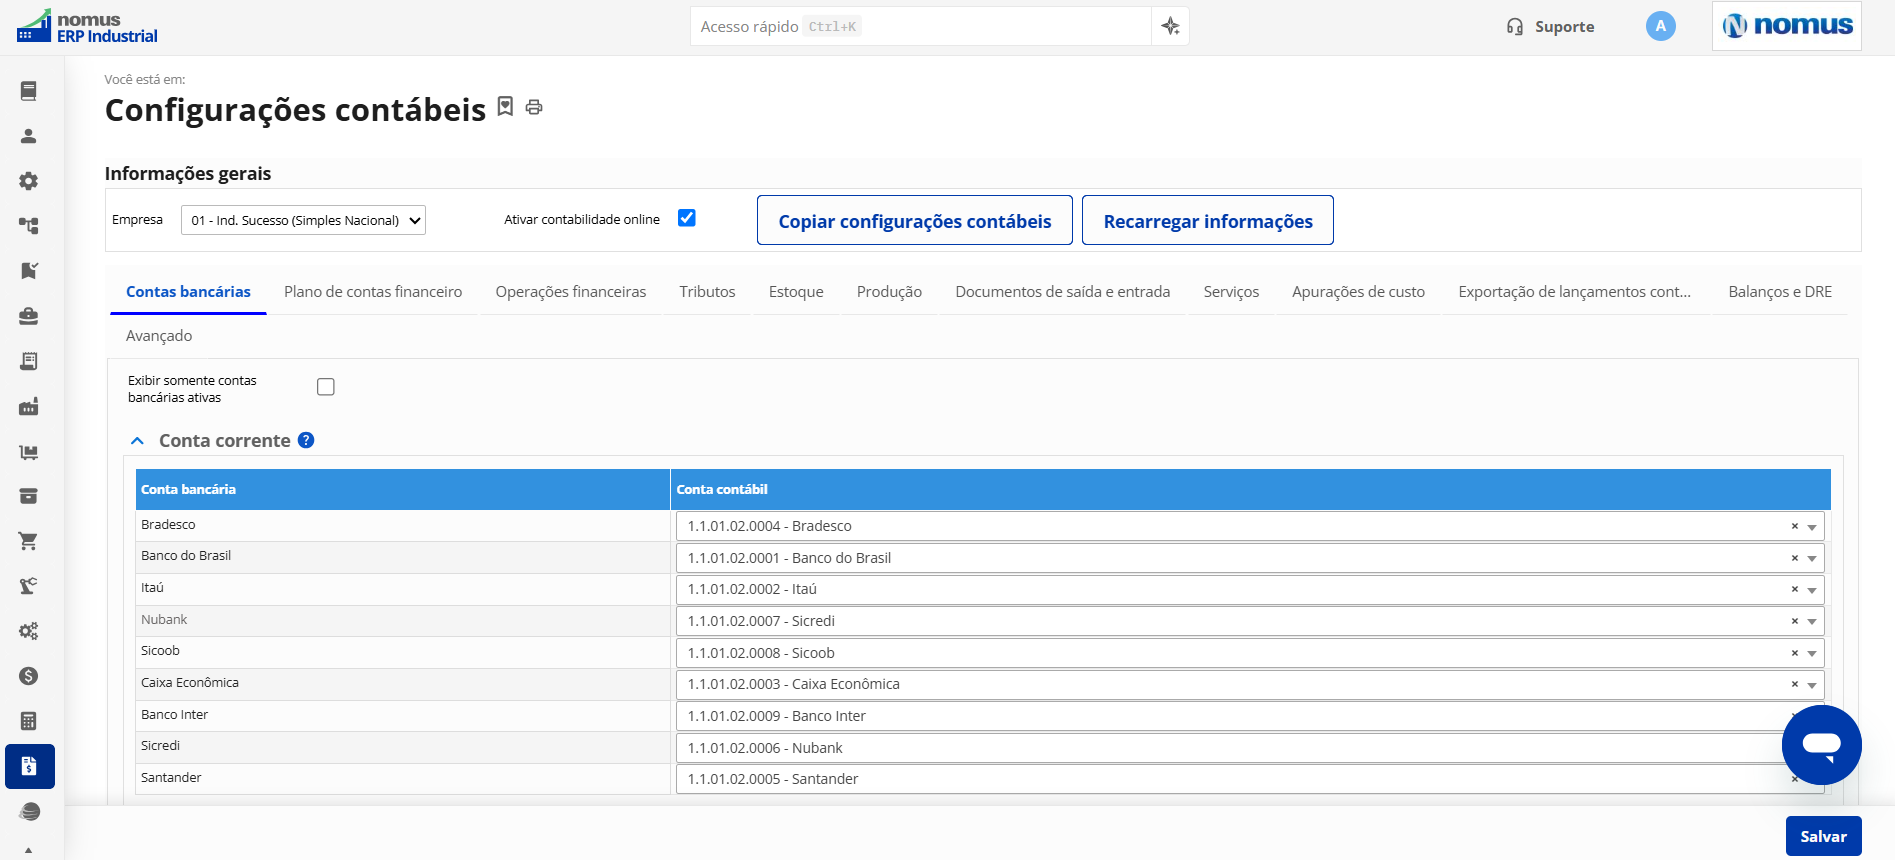Open the Apurações de custo tab

click(x=1358, y=292)
